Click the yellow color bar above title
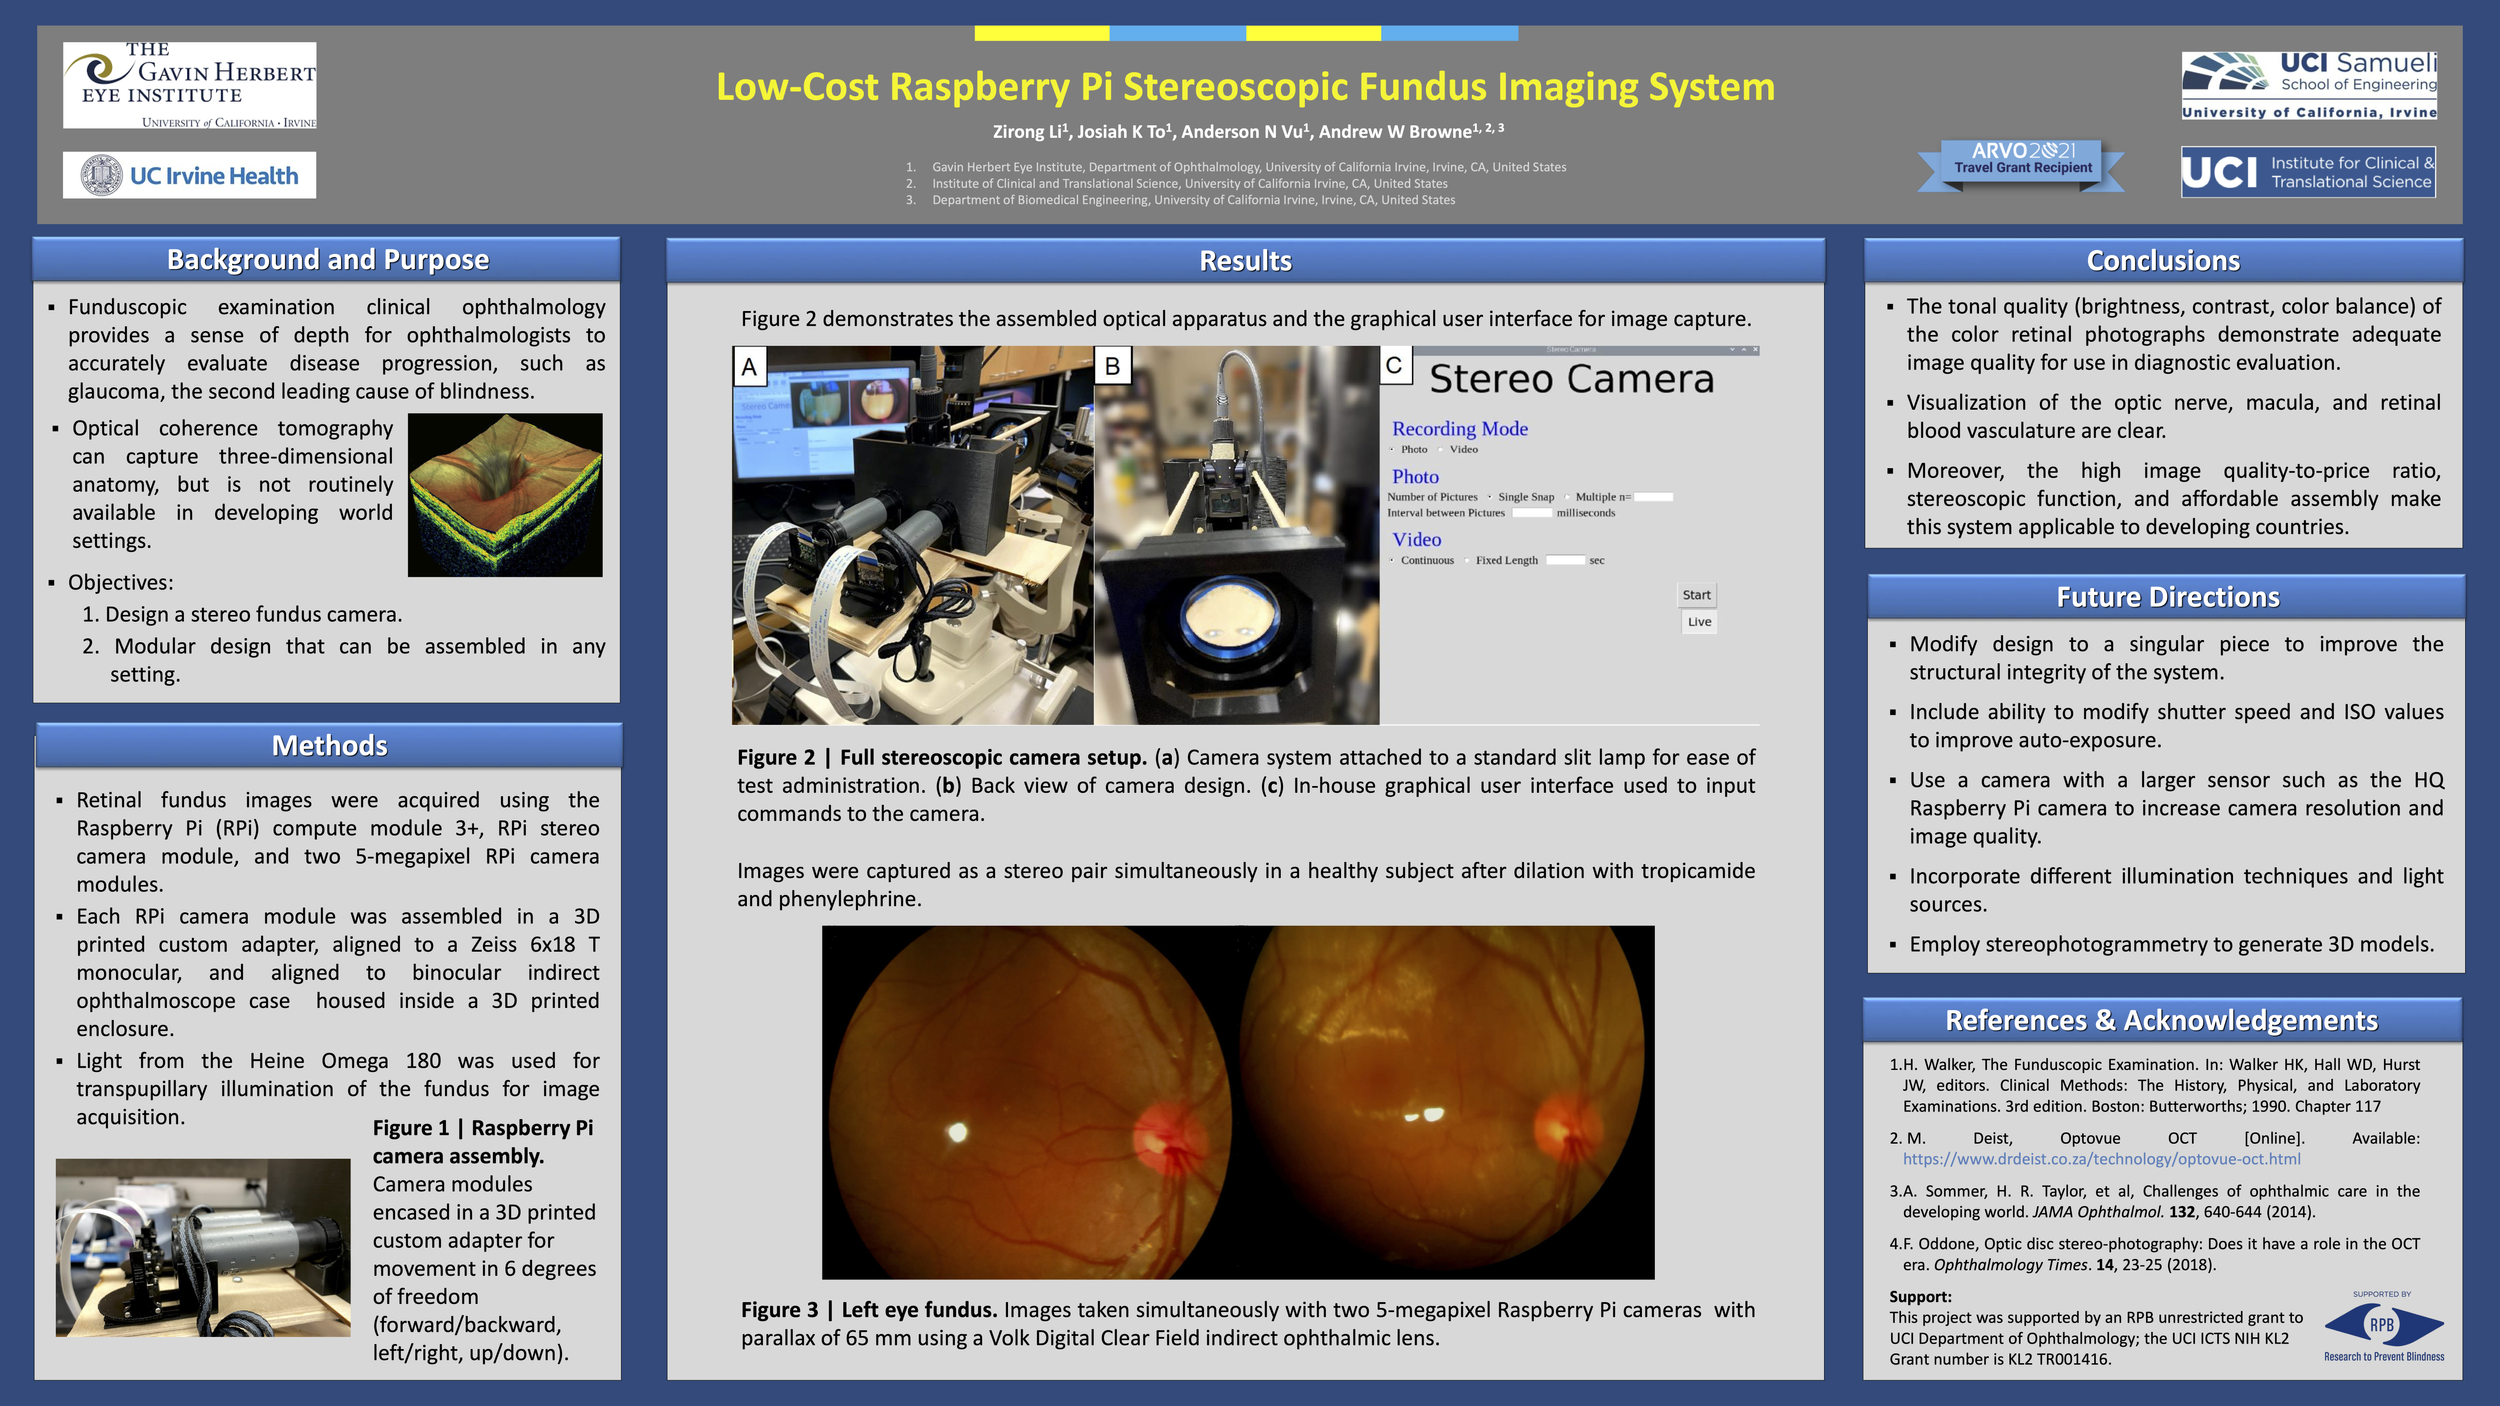 [x=1041, y=33]
